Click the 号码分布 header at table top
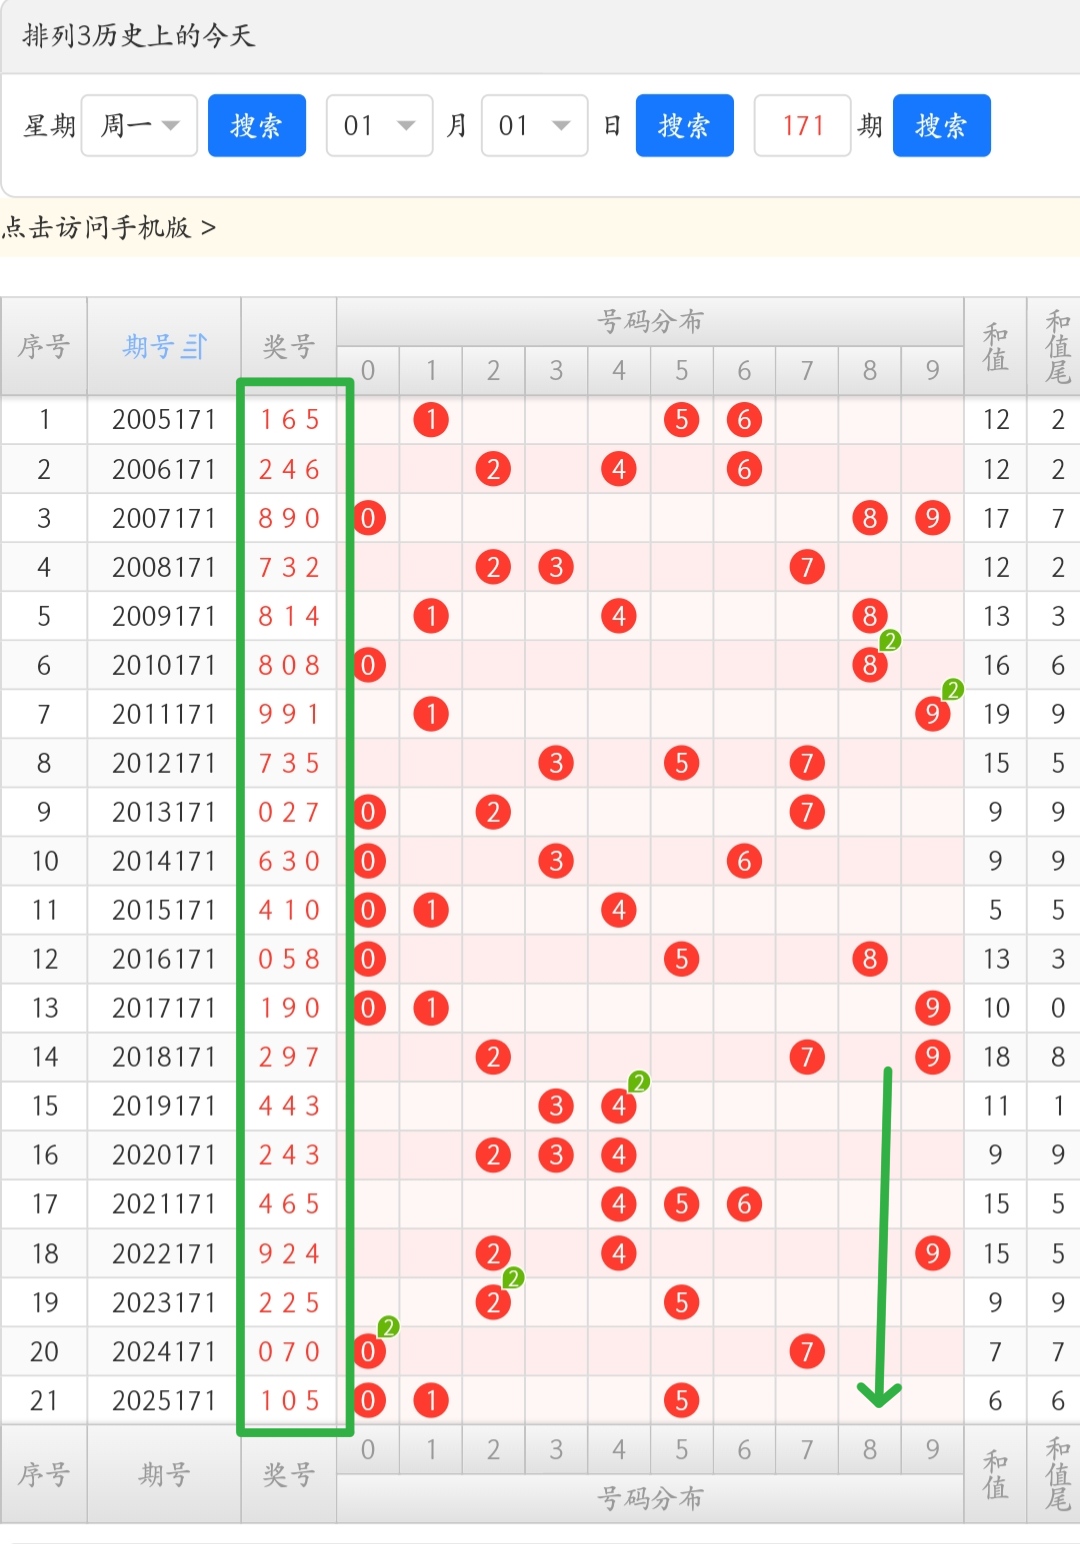1080x1544 pixels. click(x=650, y=321)
